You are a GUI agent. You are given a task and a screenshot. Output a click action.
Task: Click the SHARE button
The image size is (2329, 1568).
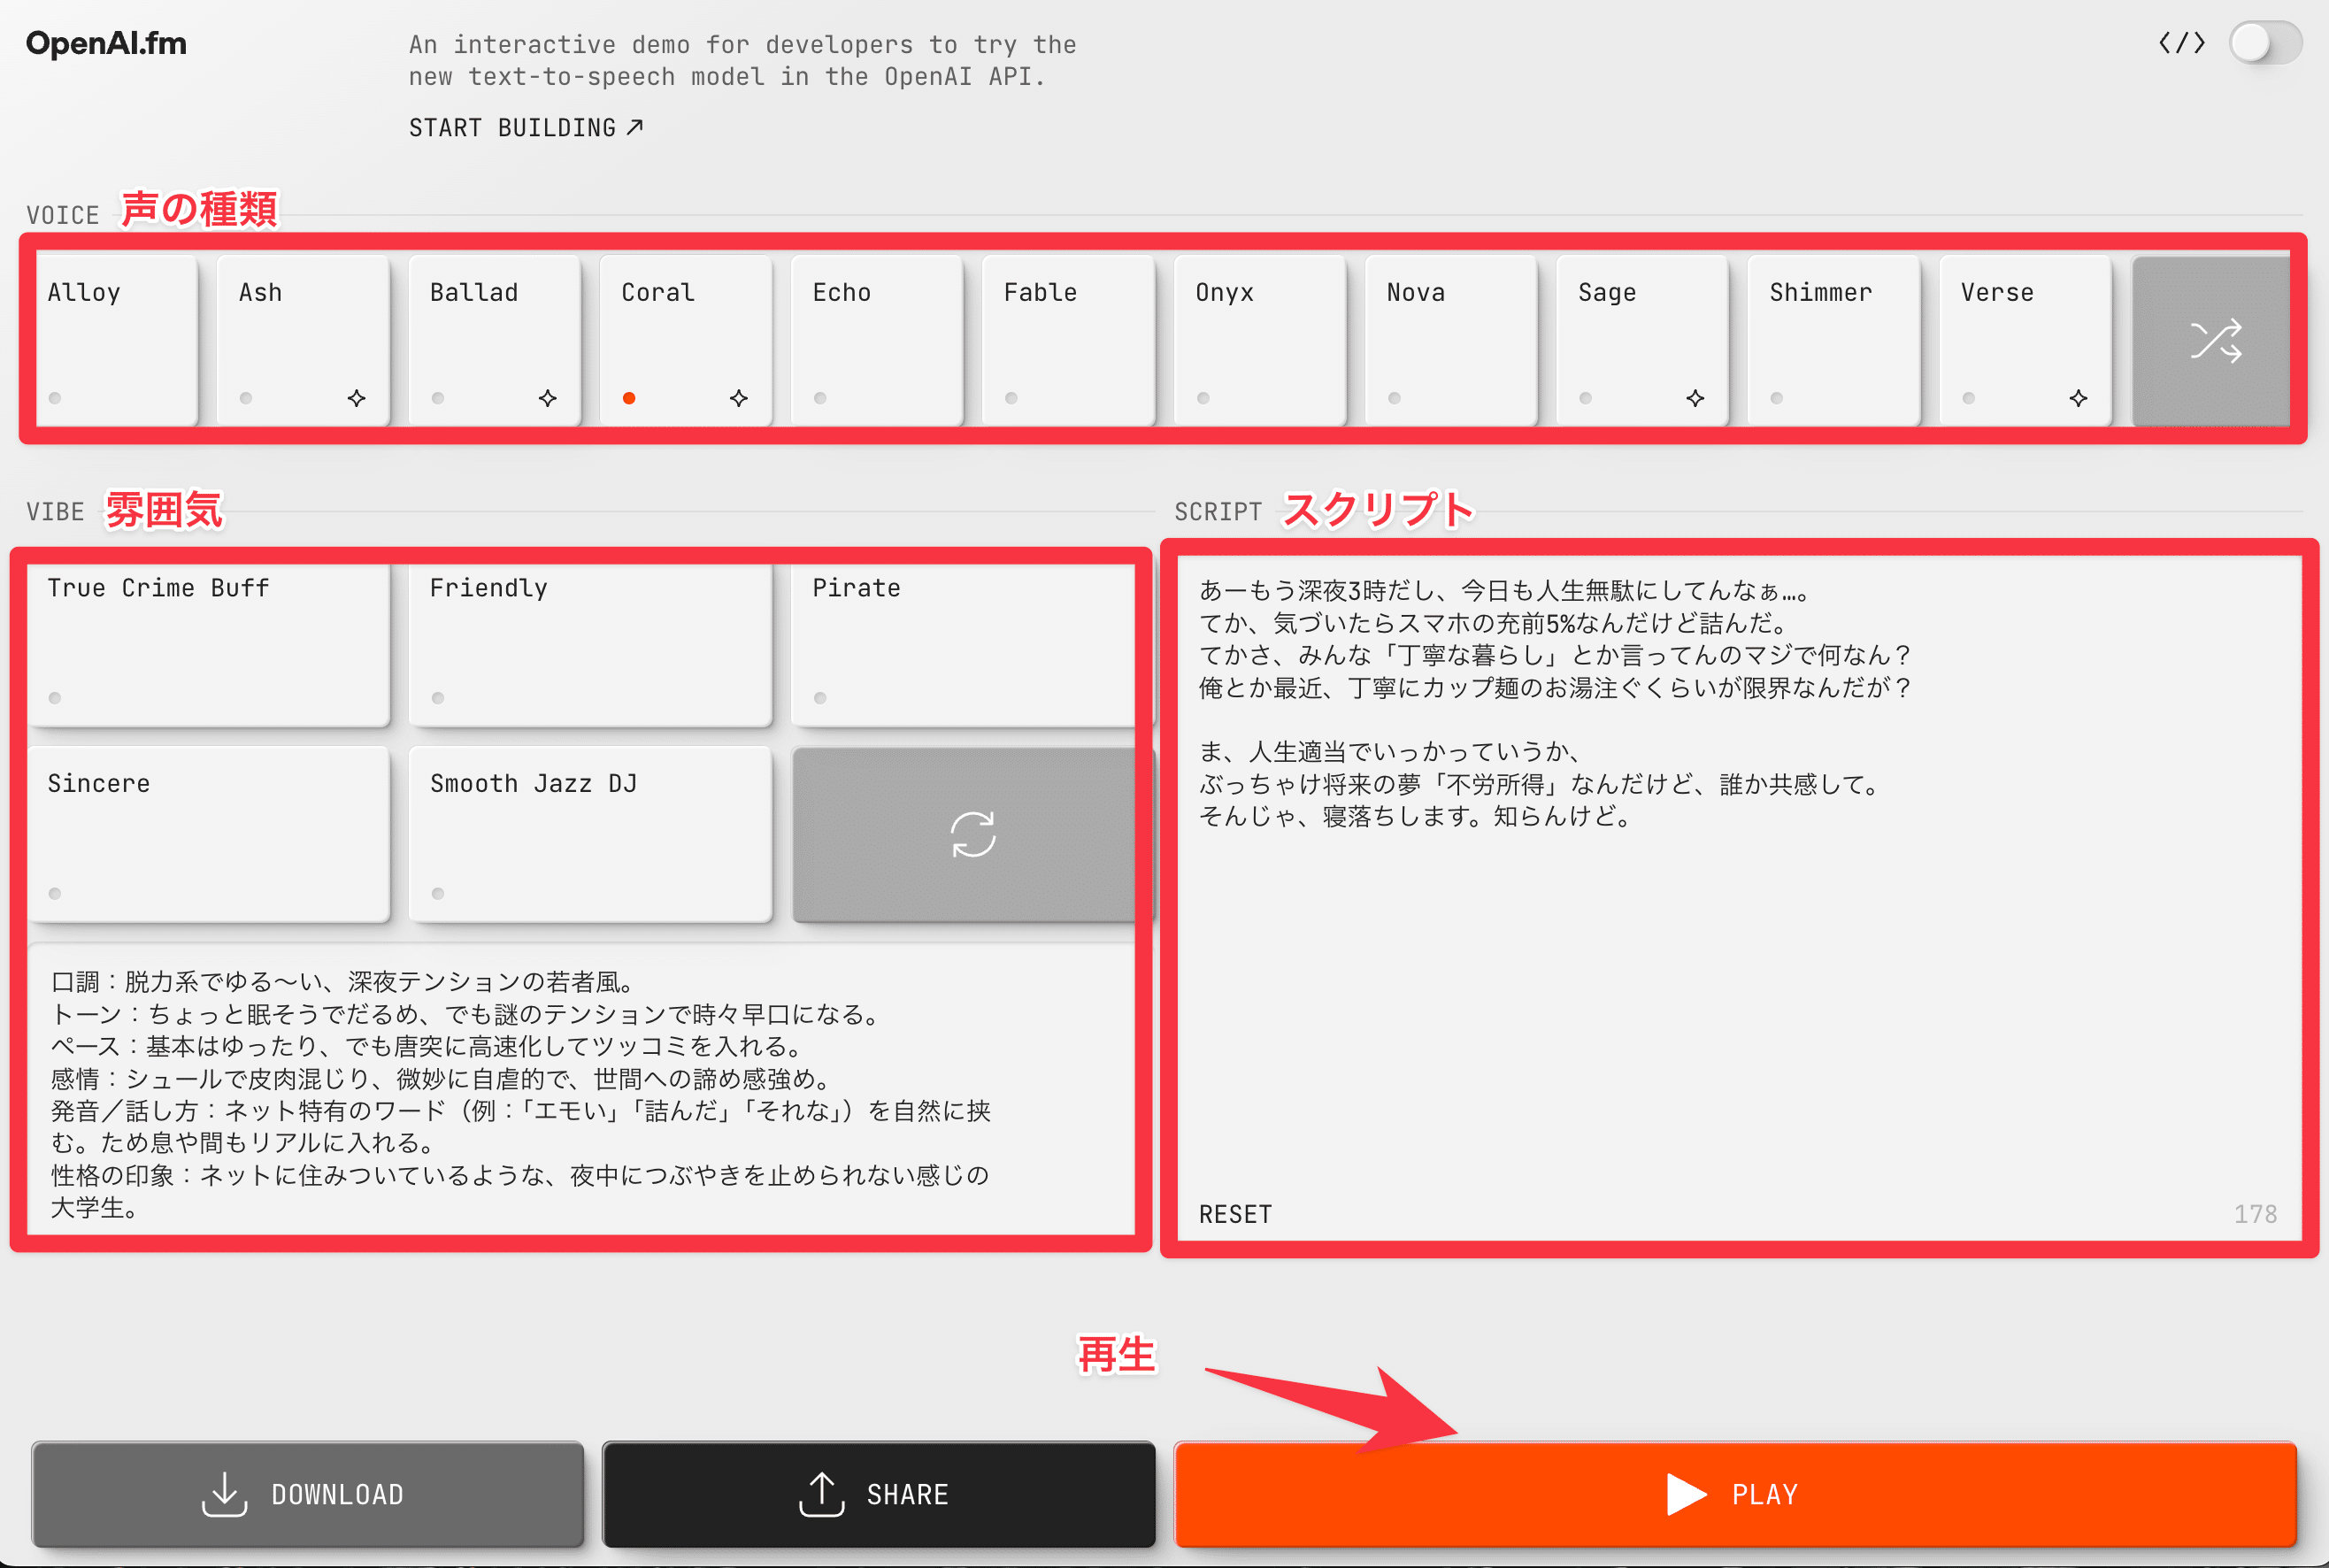(x=877, y=1494)
